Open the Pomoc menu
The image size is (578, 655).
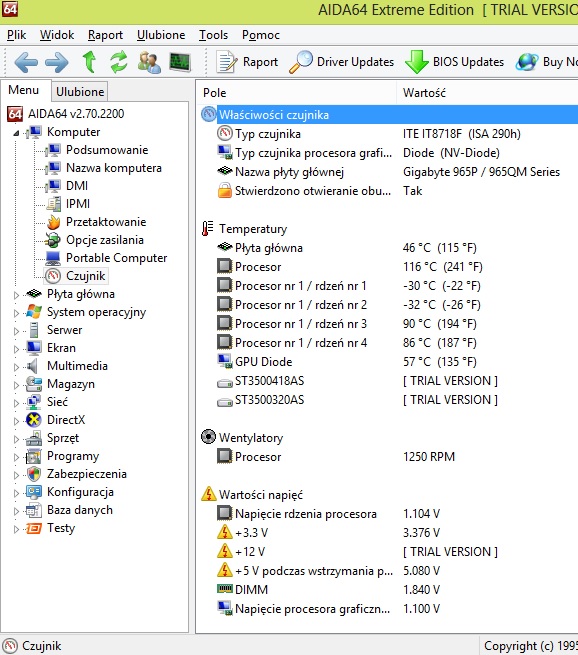point(261,35)
